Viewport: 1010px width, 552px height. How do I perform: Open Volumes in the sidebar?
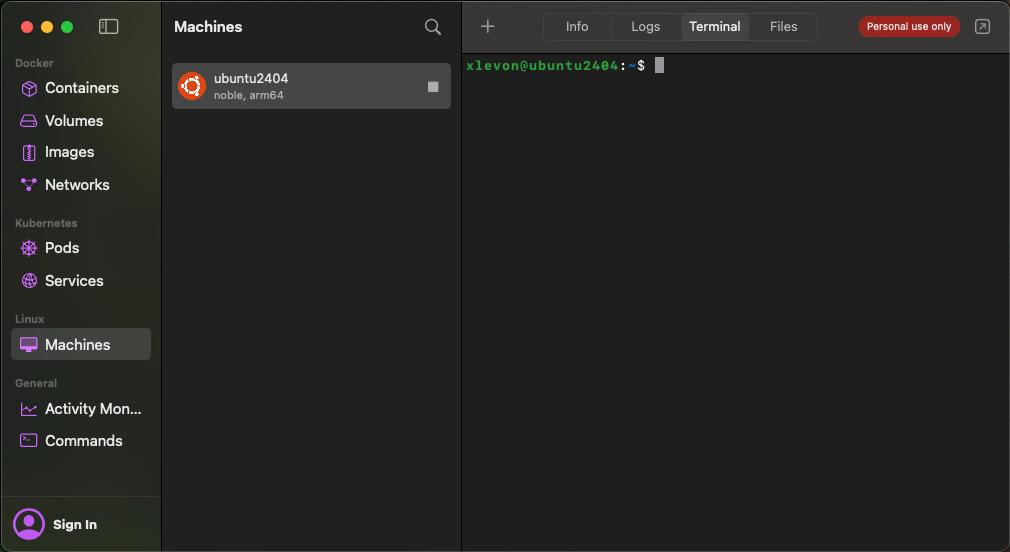click(x=81, y=120)
